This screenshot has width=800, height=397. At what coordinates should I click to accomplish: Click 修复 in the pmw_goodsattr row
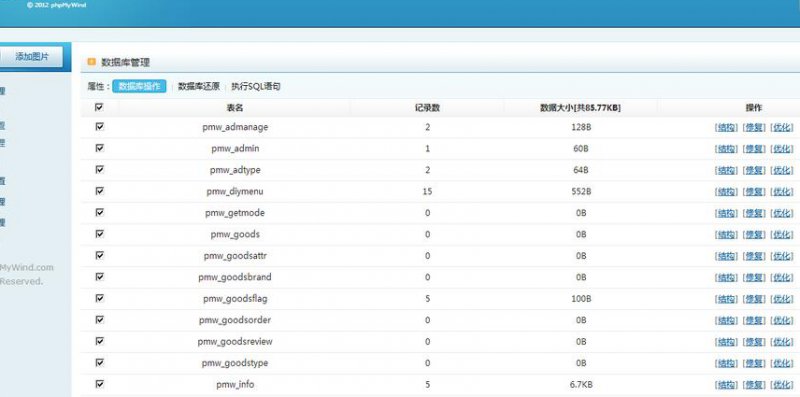(x=754, y=256)
